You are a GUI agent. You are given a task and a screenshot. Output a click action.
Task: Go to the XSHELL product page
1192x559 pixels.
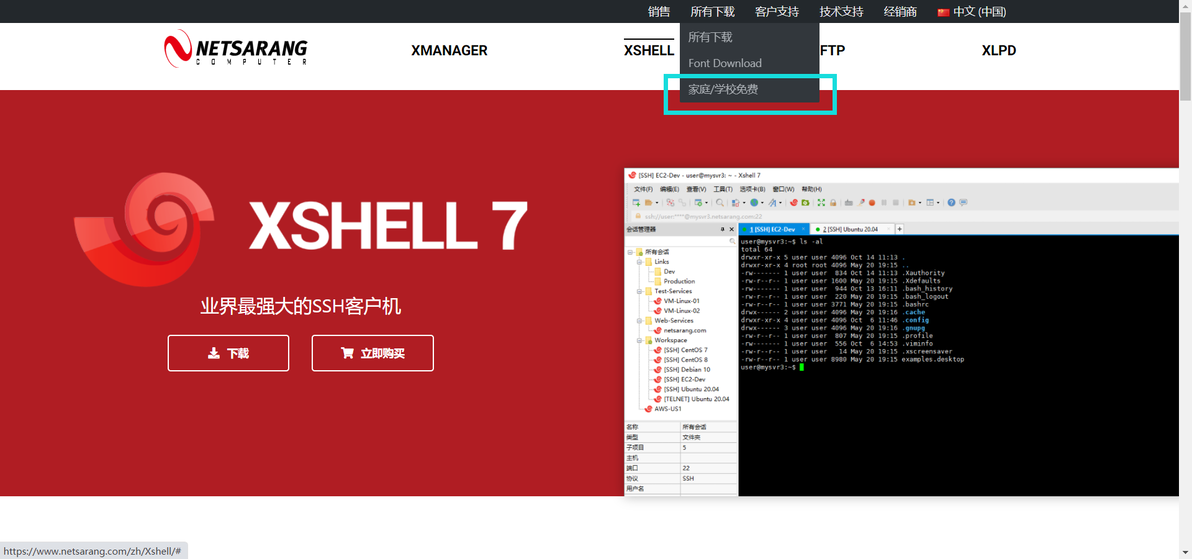648,51
